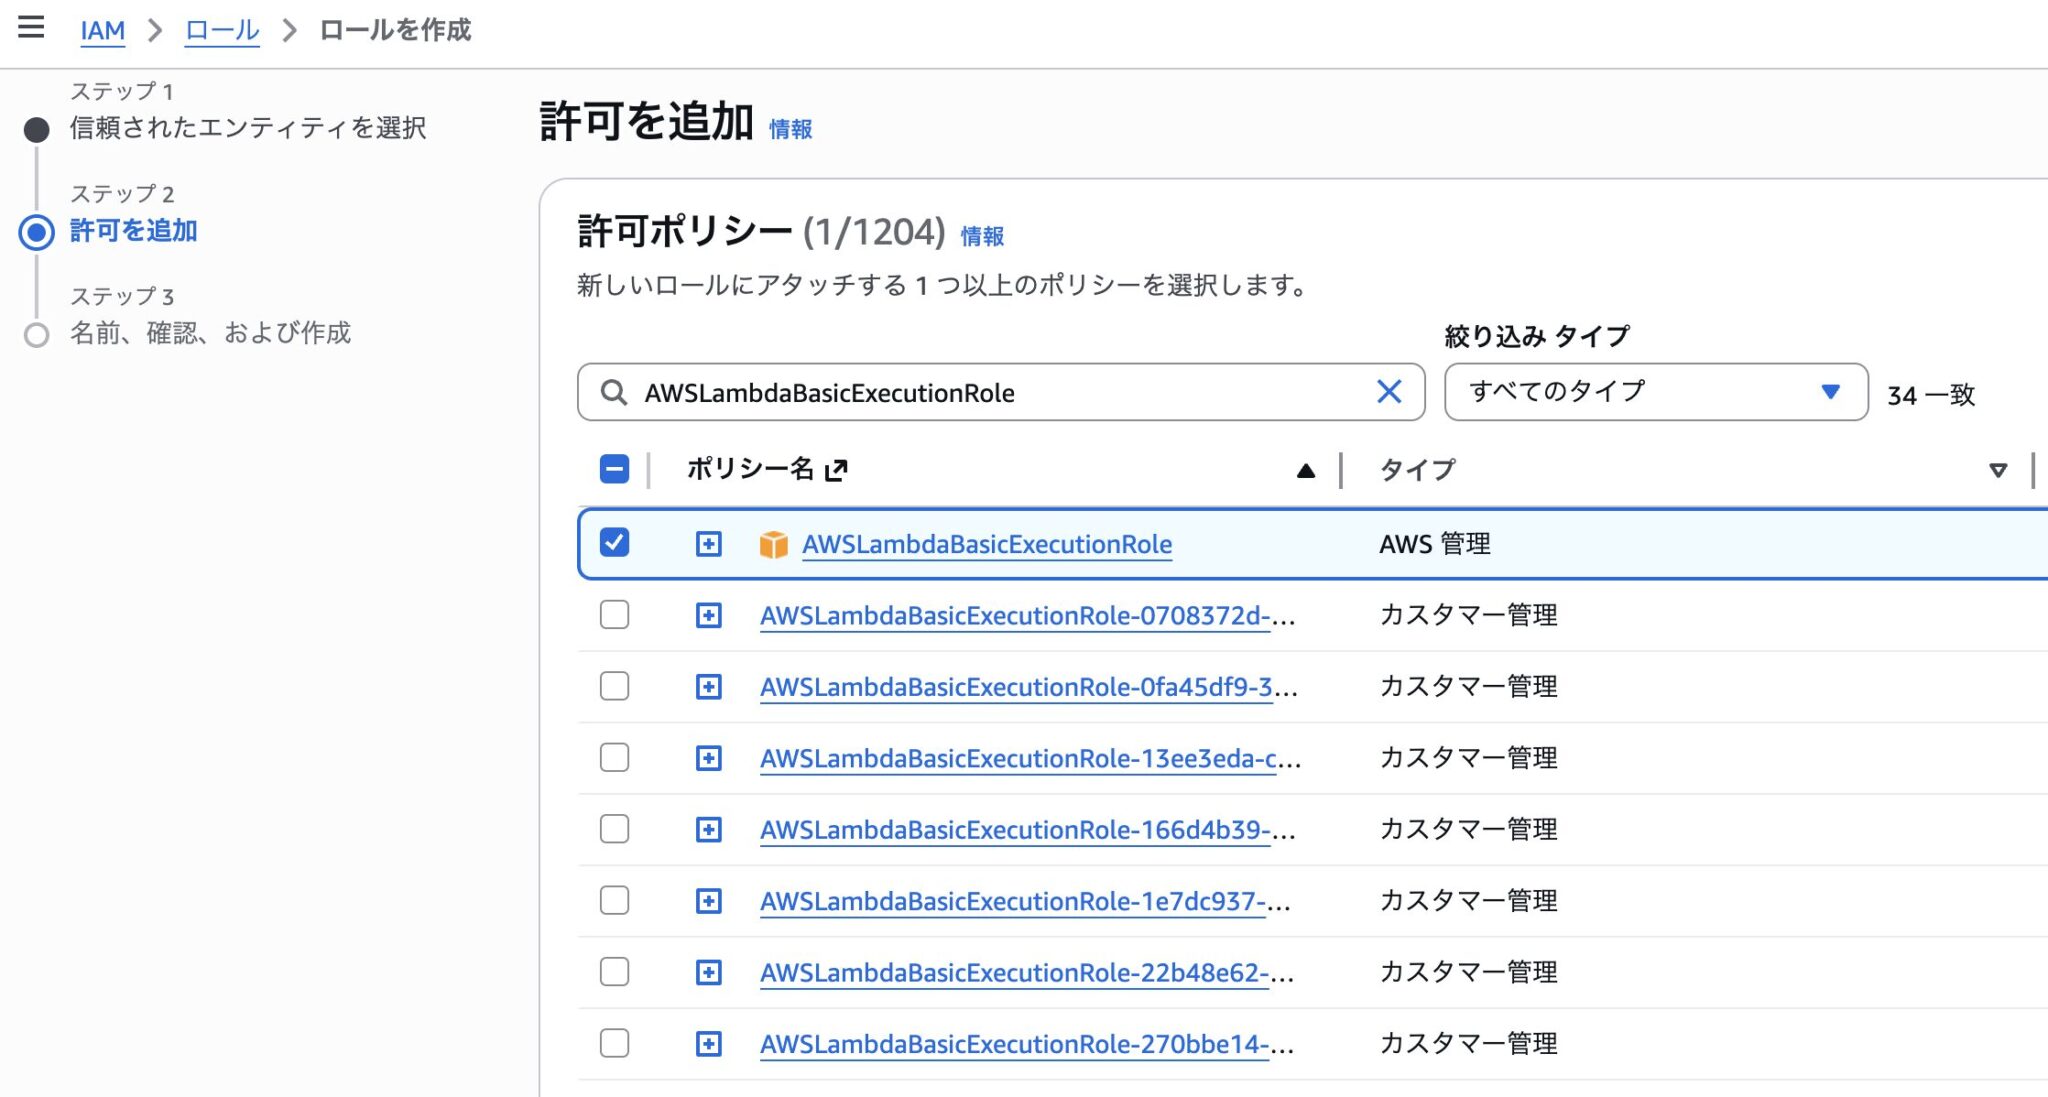Screen dimensions: 2048x1097
Task: Check the AWSLambdaBasicExecutionRole-270bbe14 policy checkbox
Action: 614,1043
